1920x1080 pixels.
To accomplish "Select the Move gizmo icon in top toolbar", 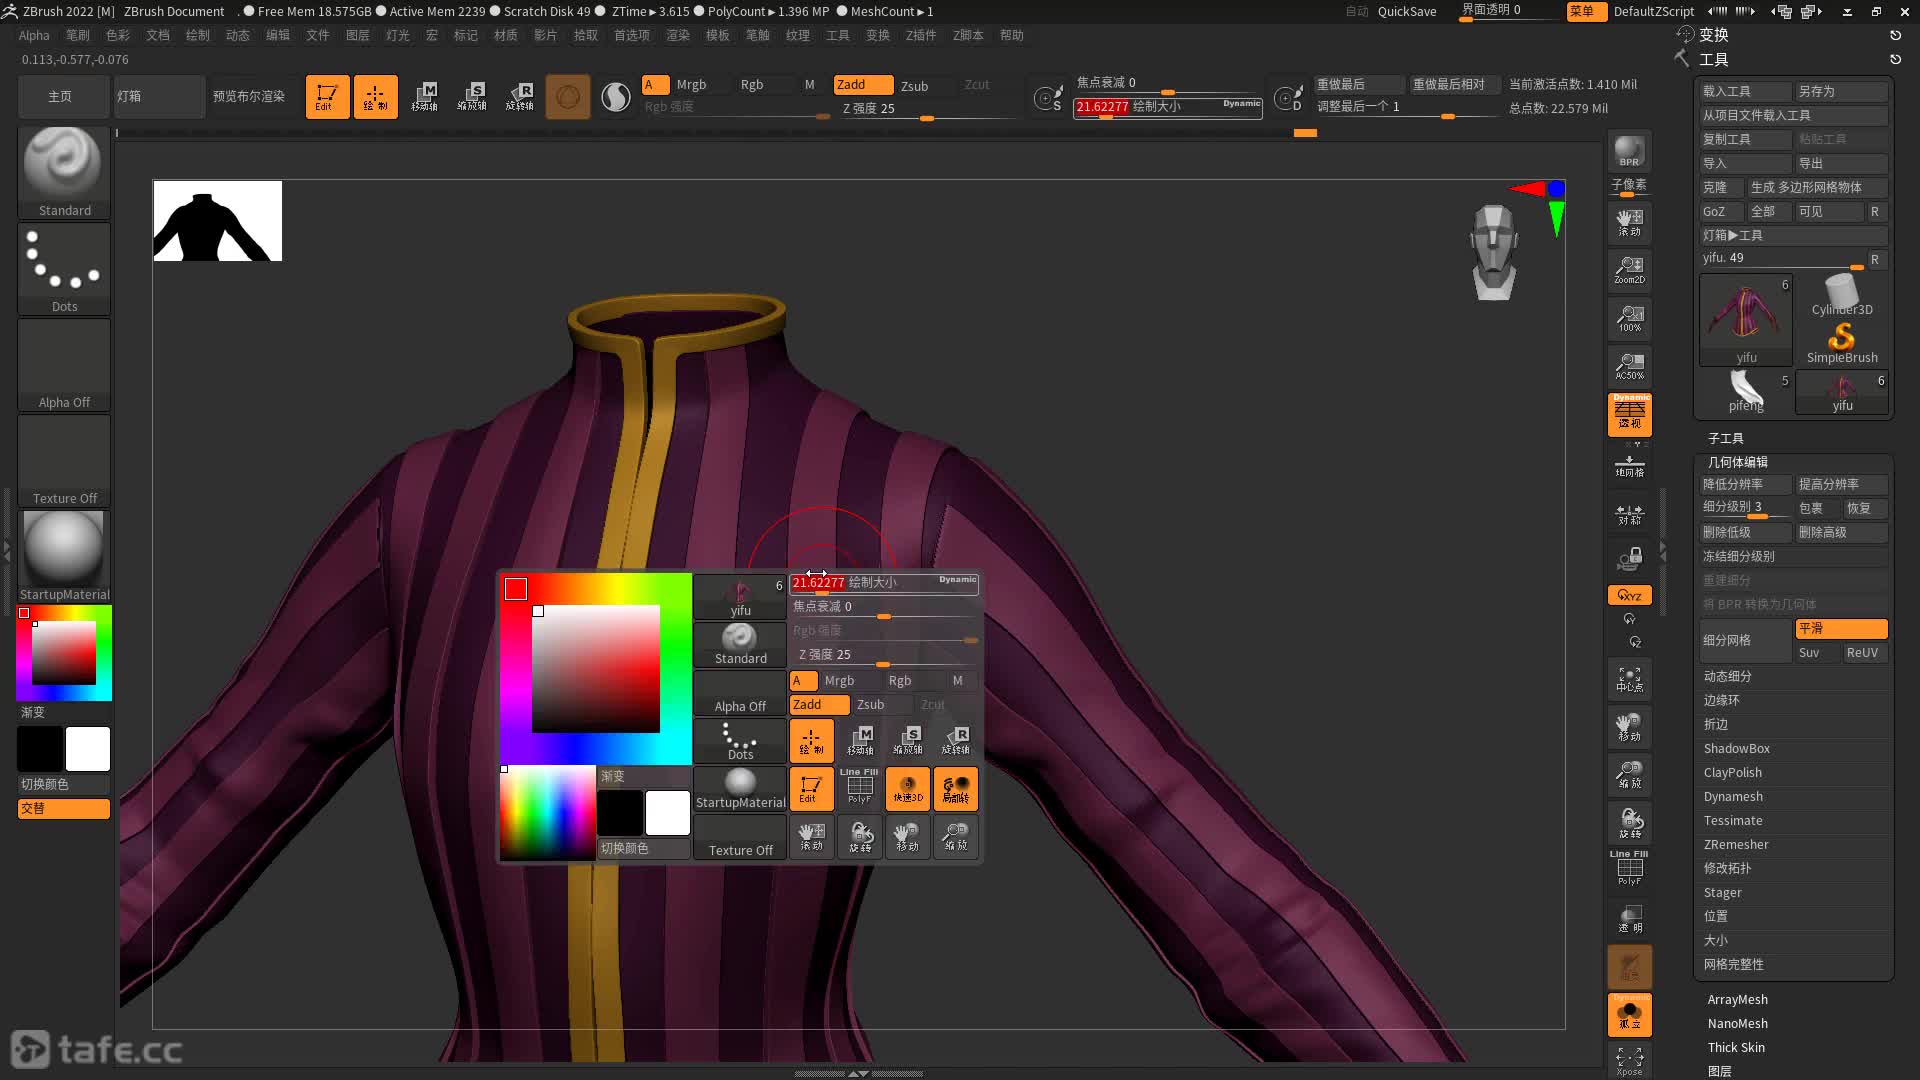I will pos(424,97).
